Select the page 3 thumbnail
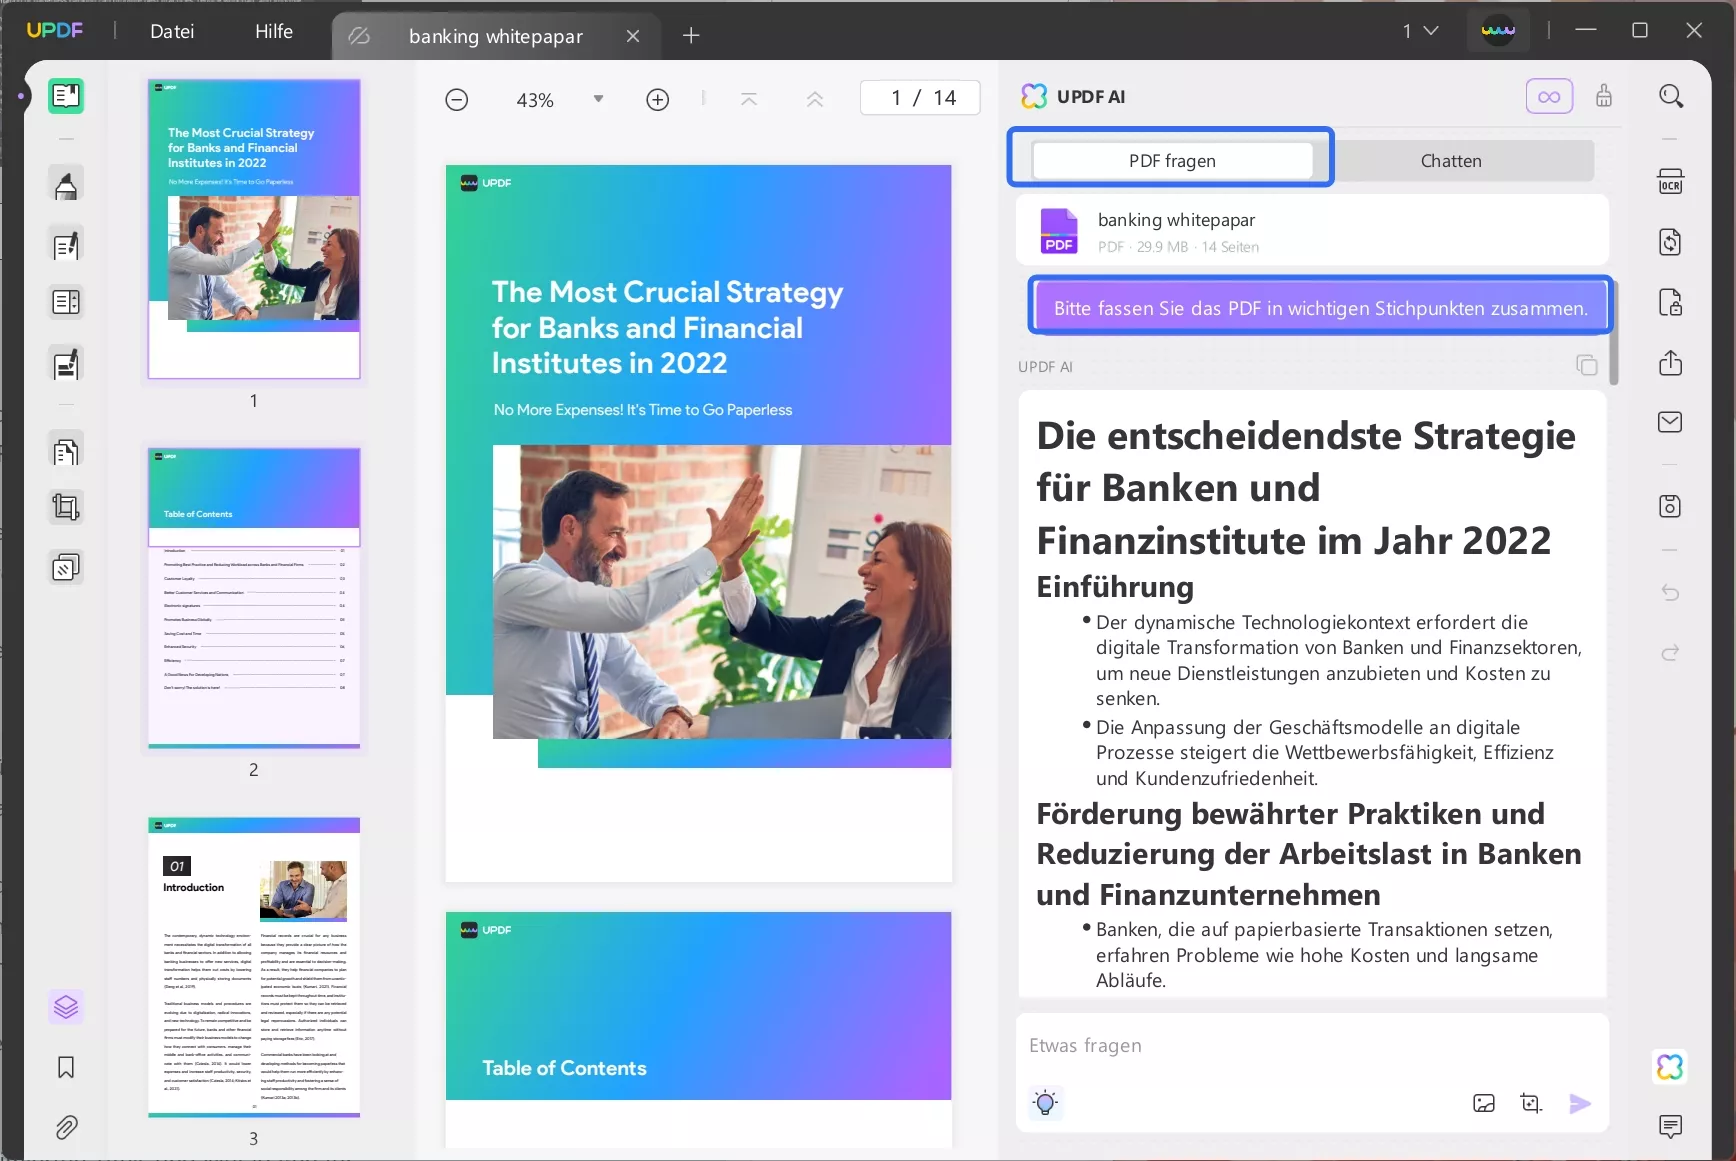 point(254,967)
